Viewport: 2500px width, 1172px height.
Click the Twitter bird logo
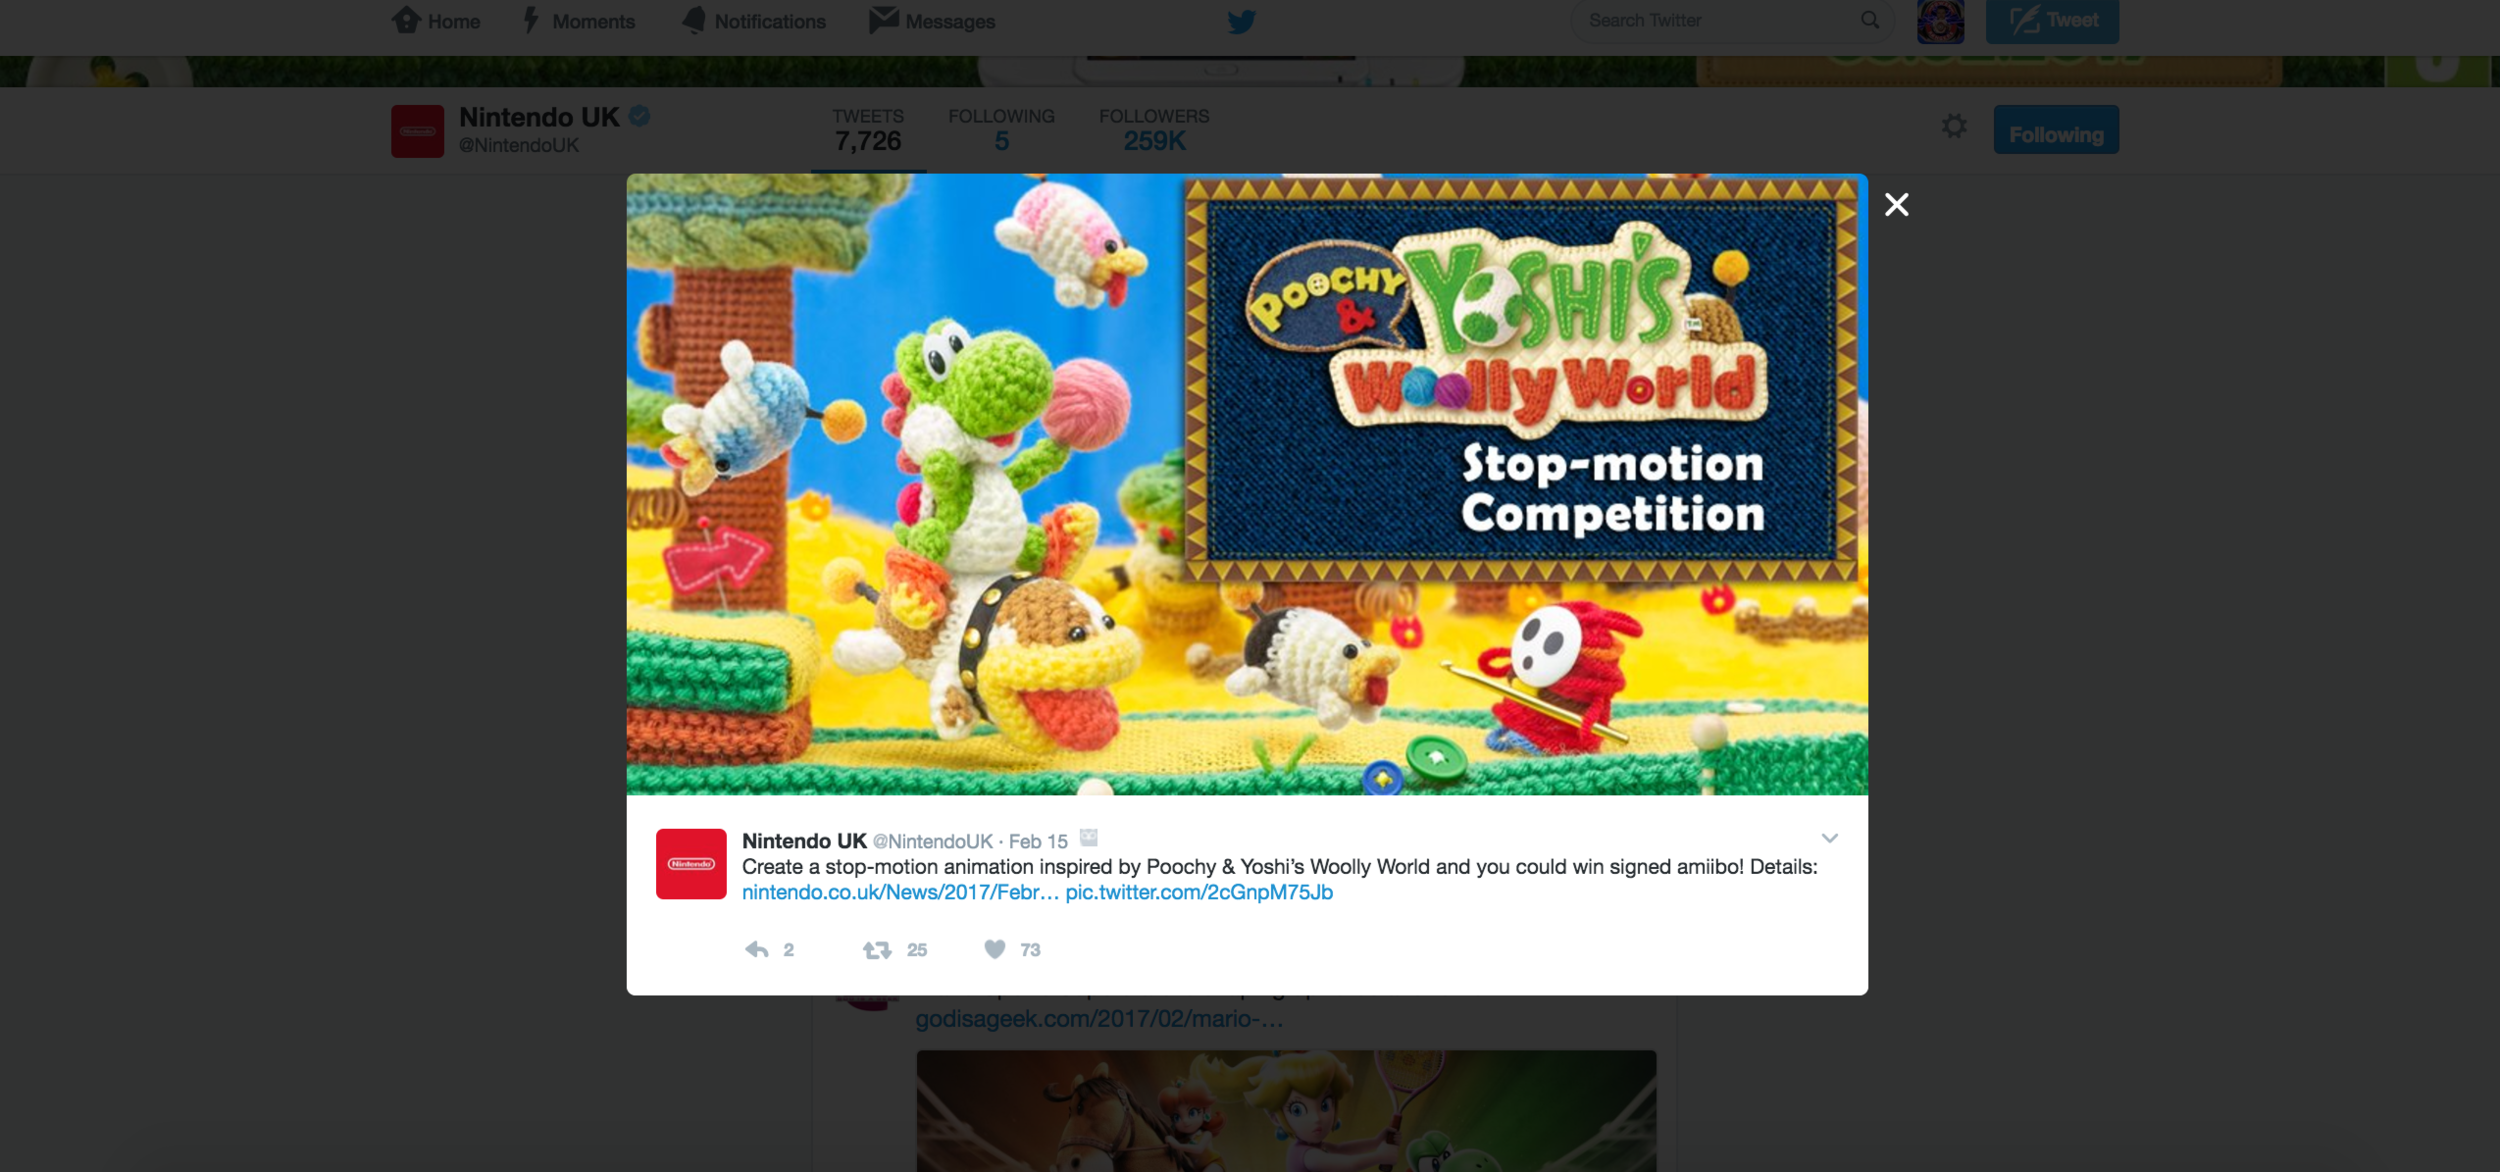[x=1241, y=21]
